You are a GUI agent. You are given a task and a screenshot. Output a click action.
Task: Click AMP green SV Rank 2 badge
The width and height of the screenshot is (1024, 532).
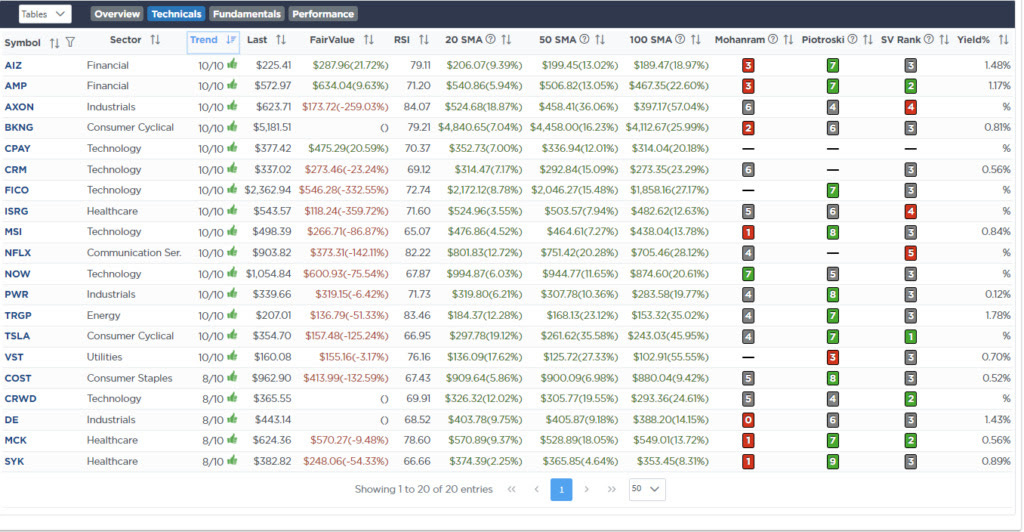910,86
